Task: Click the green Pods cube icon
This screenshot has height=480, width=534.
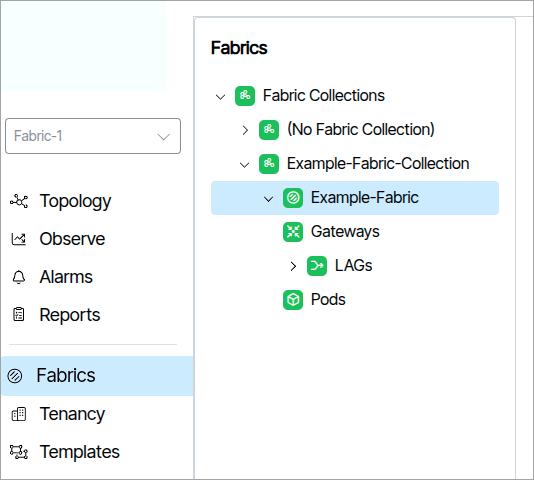Action: pos(293,300)
